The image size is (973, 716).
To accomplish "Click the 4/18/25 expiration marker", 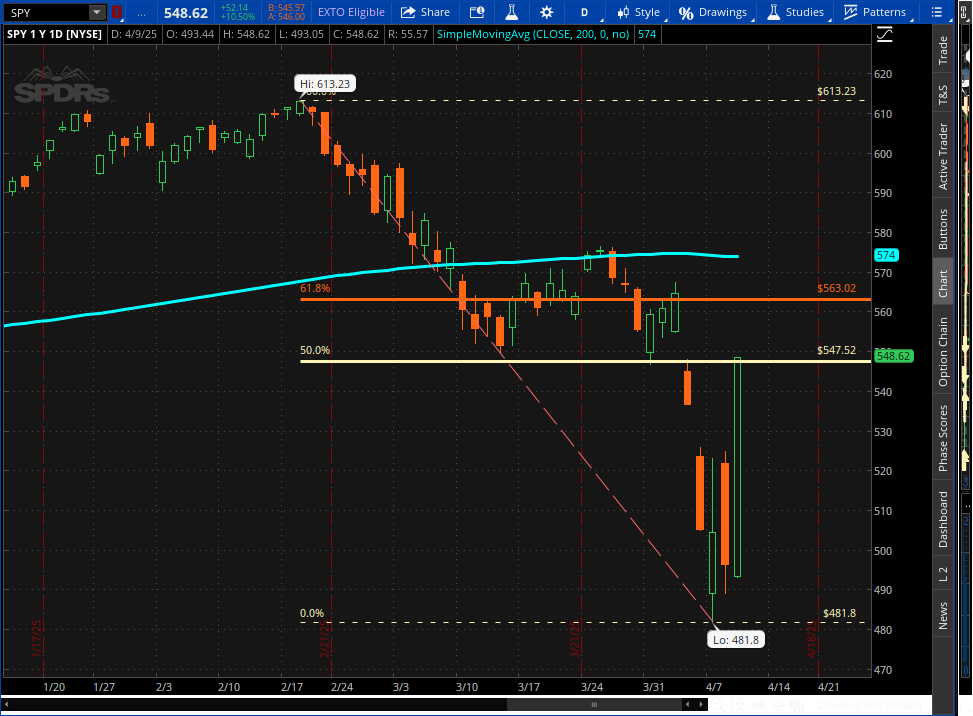I will (812, 639).
